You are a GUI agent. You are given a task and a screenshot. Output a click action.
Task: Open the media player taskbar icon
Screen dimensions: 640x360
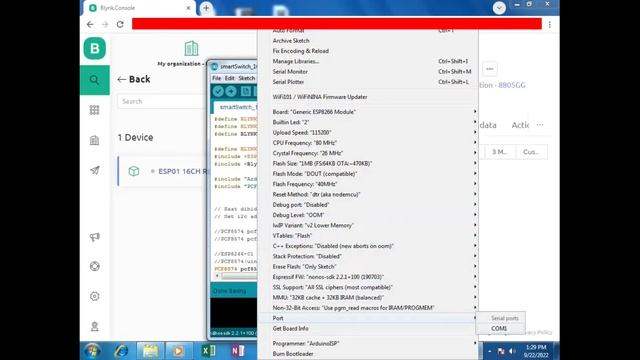[178, 351]
